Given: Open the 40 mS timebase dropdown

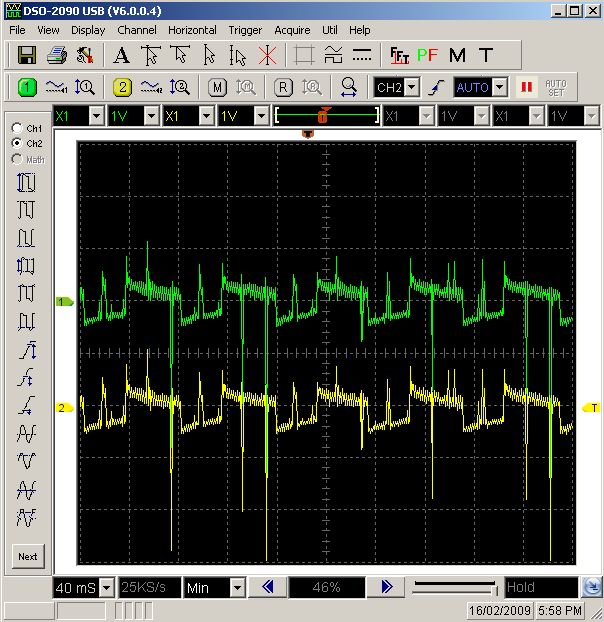Looking at the screenshot, I should (x=107, y=587).
